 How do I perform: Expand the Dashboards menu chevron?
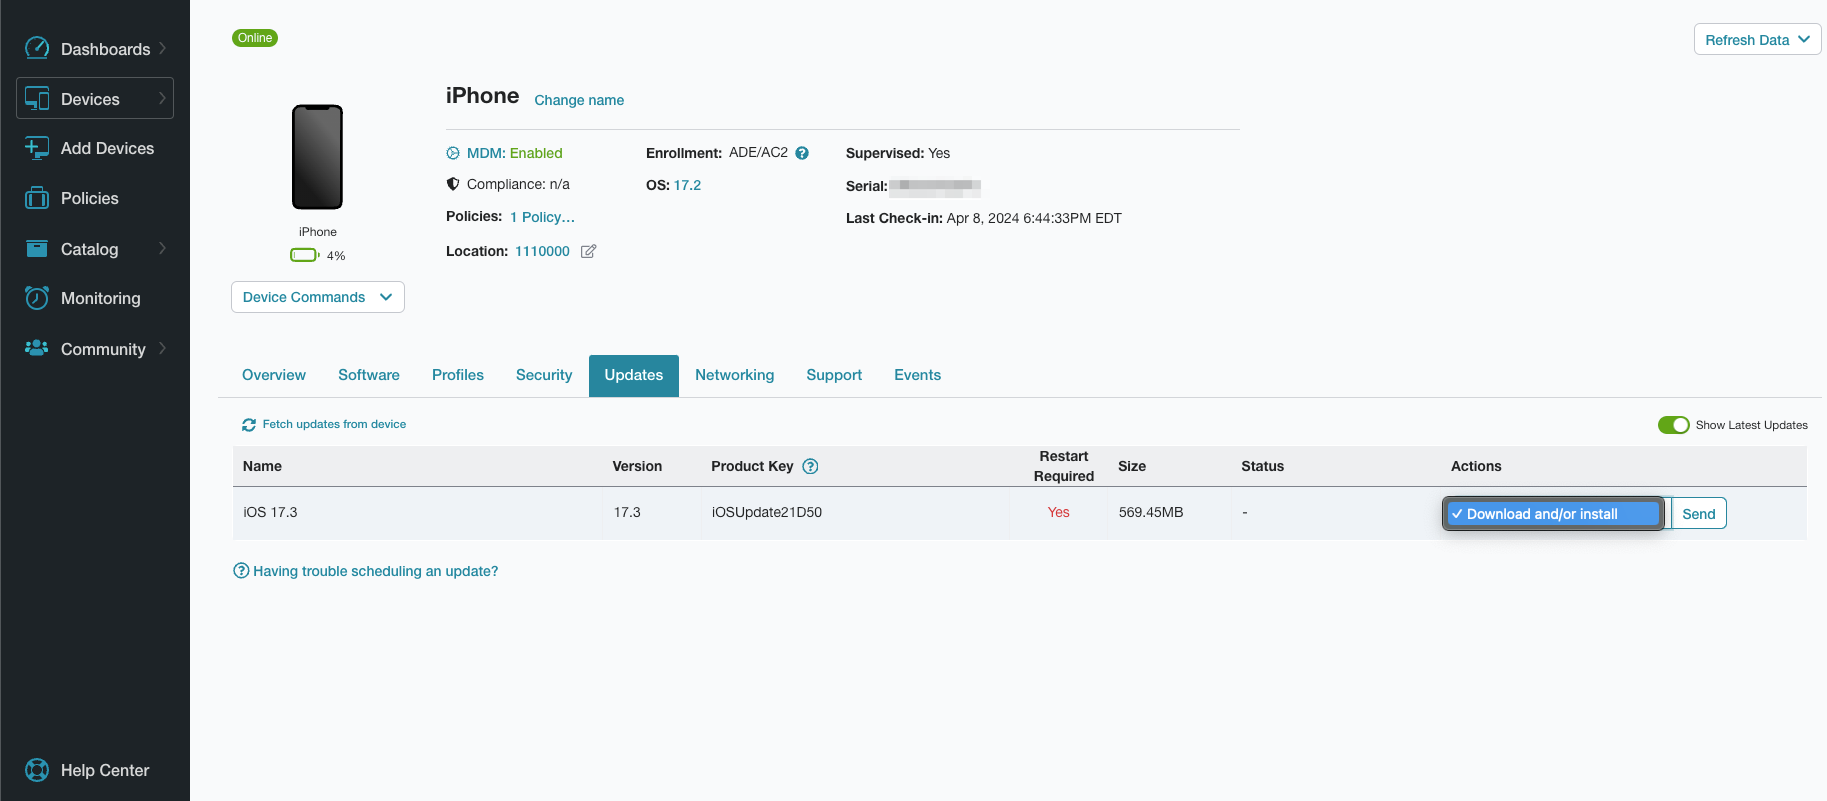click(x=162, y=48)
